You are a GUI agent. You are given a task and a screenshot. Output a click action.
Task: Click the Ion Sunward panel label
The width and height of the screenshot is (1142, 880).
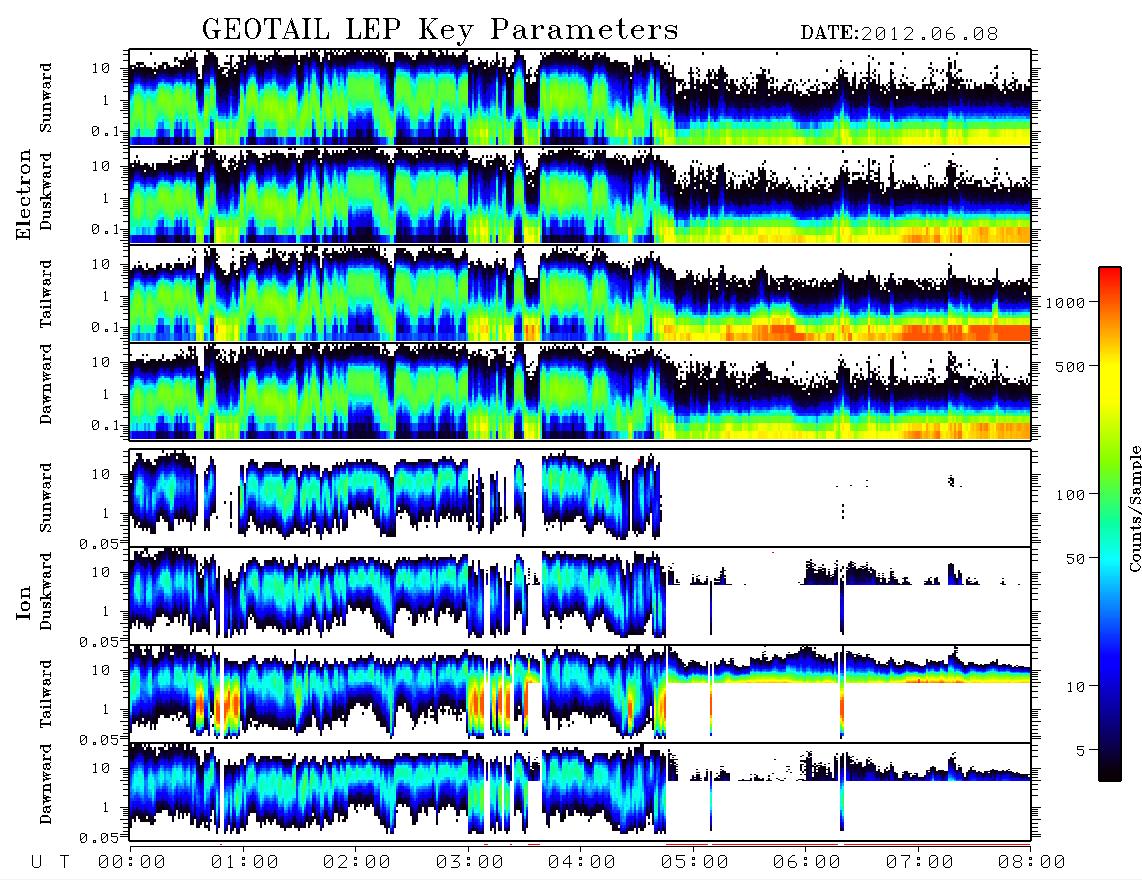(x=46, y=497)
